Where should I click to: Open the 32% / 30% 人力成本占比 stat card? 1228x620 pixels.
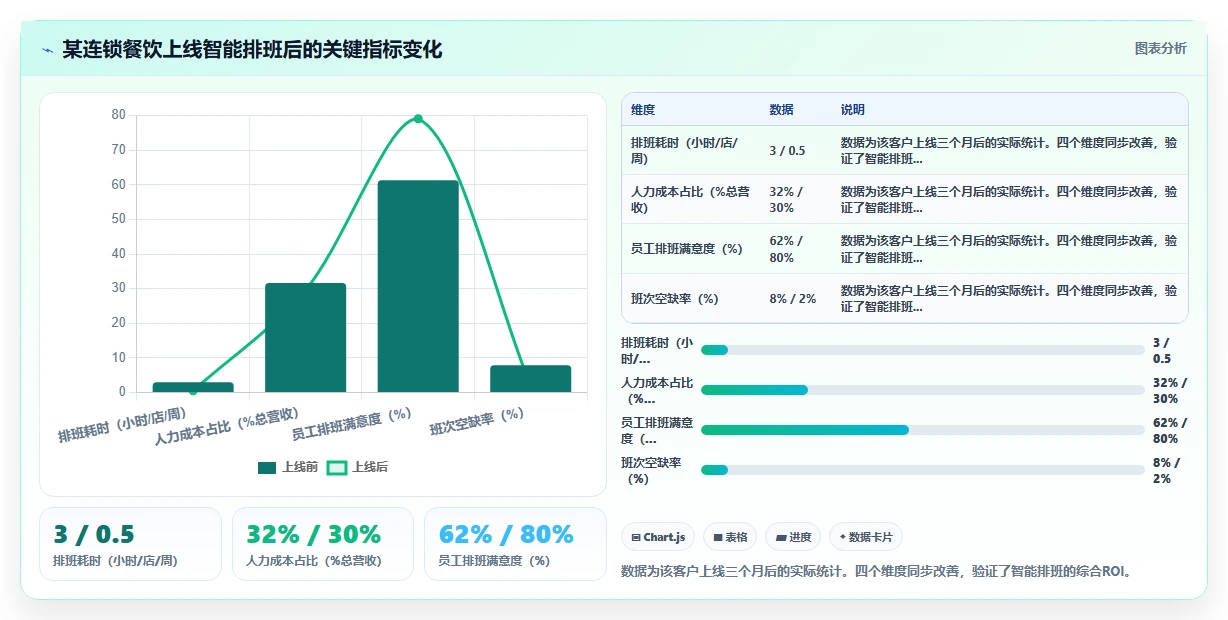pos(322,544)
